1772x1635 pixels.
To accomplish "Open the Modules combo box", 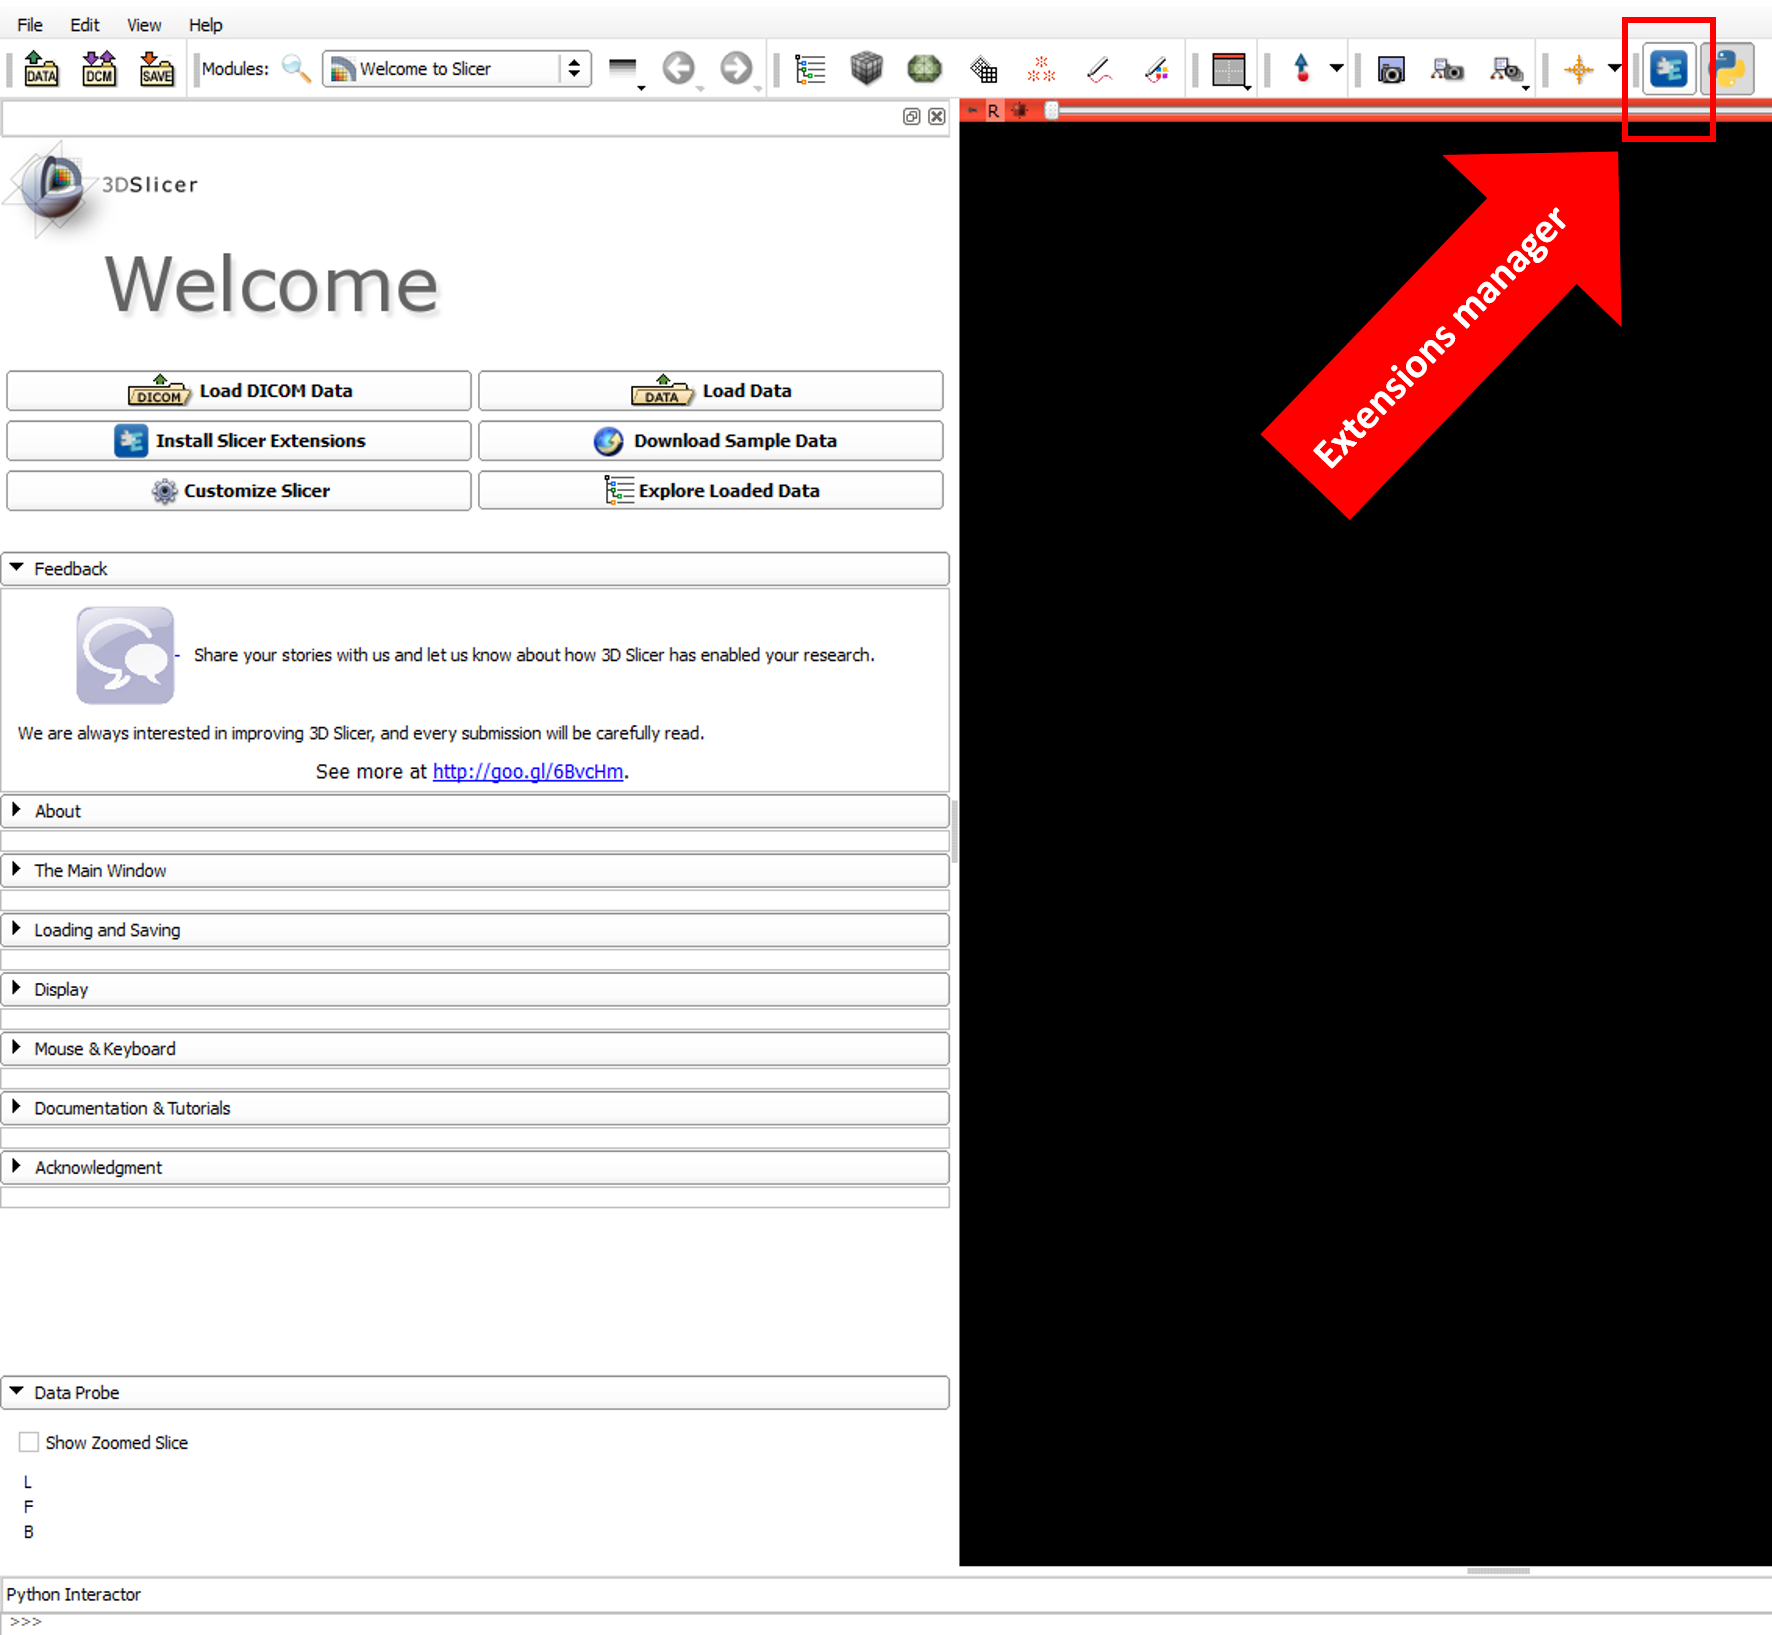I will pyautogui.click(x=457, y=69).
